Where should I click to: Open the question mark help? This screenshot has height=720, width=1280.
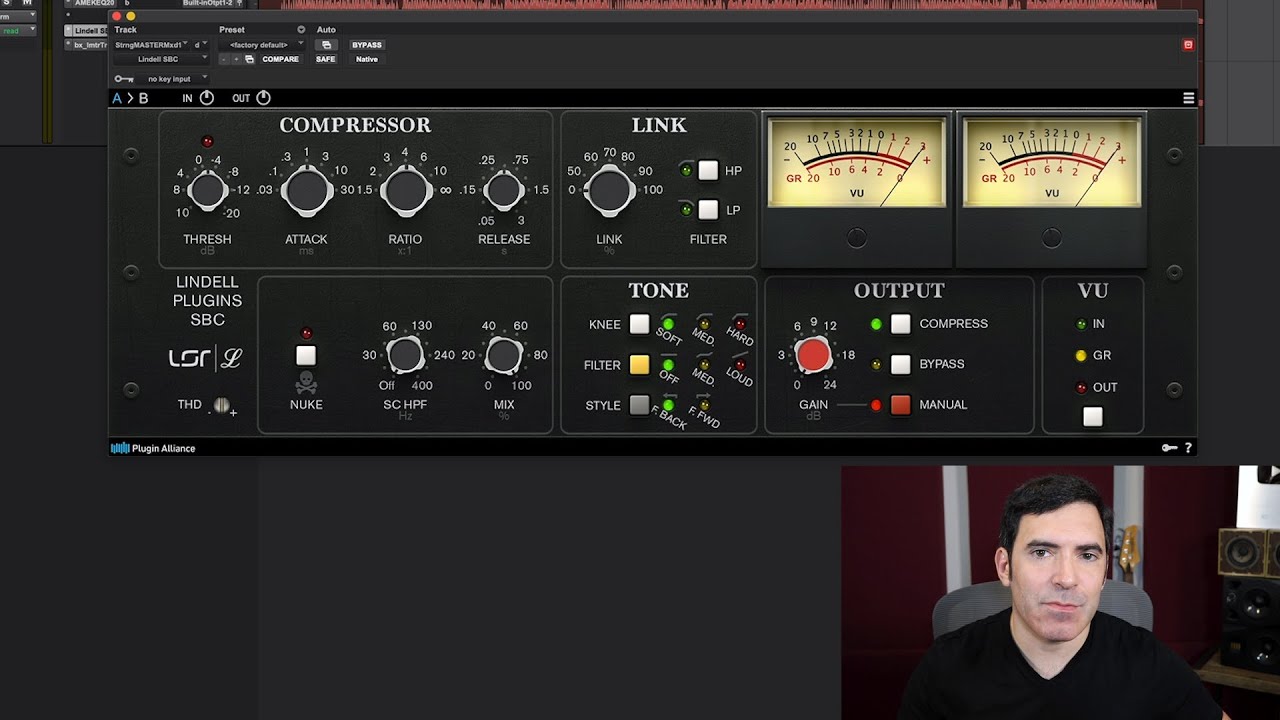point(1188,448)
